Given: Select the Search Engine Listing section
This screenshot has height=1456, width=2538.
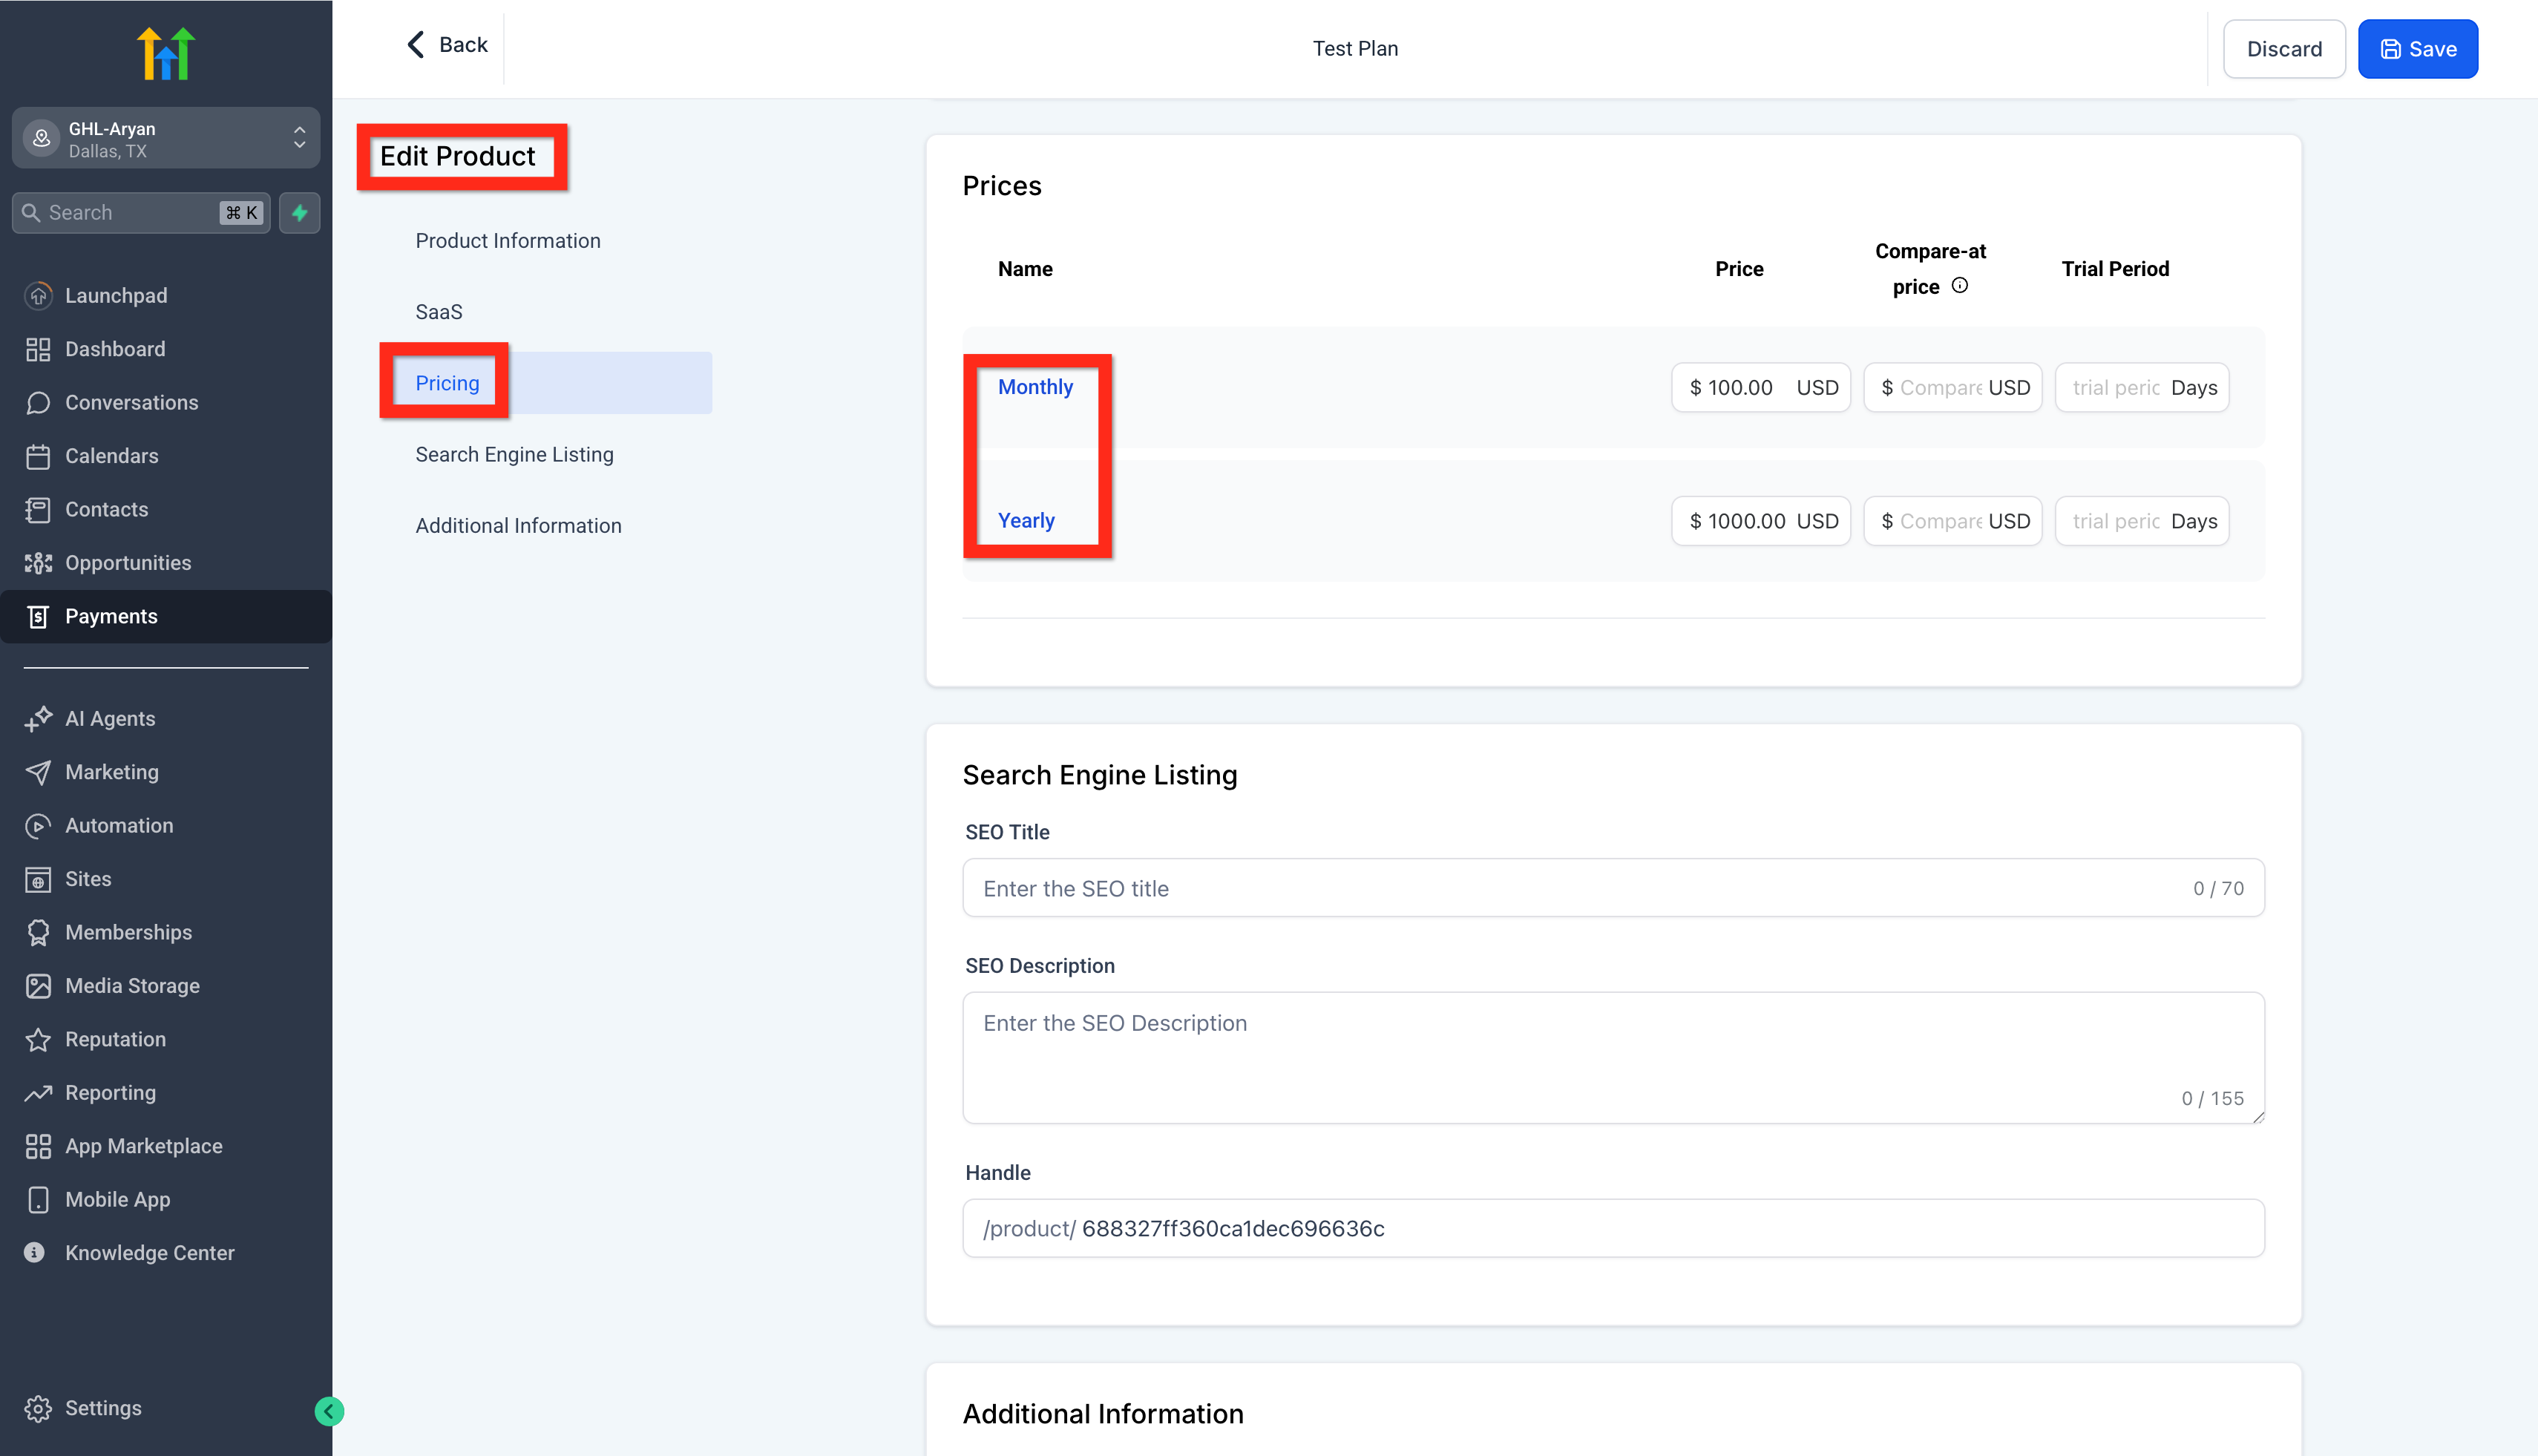Looking at the screenshot, I should [x=514, y=455].
